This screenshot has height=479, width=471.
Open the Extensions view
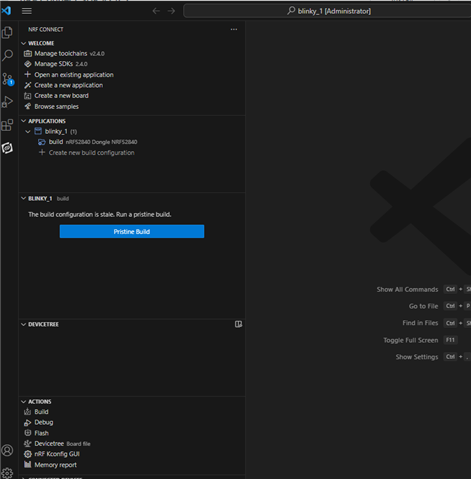(x=7, y=125)
